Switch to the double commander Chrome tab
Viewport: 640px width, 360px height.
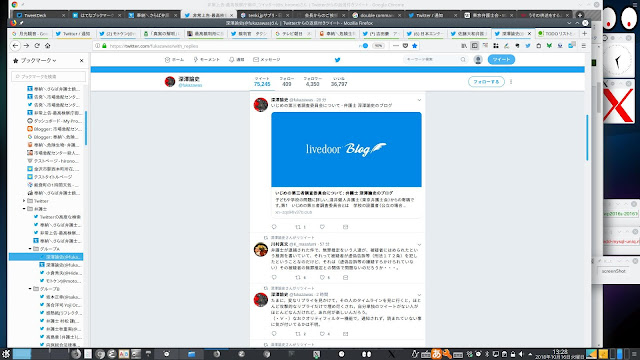(x=376, y=15)
